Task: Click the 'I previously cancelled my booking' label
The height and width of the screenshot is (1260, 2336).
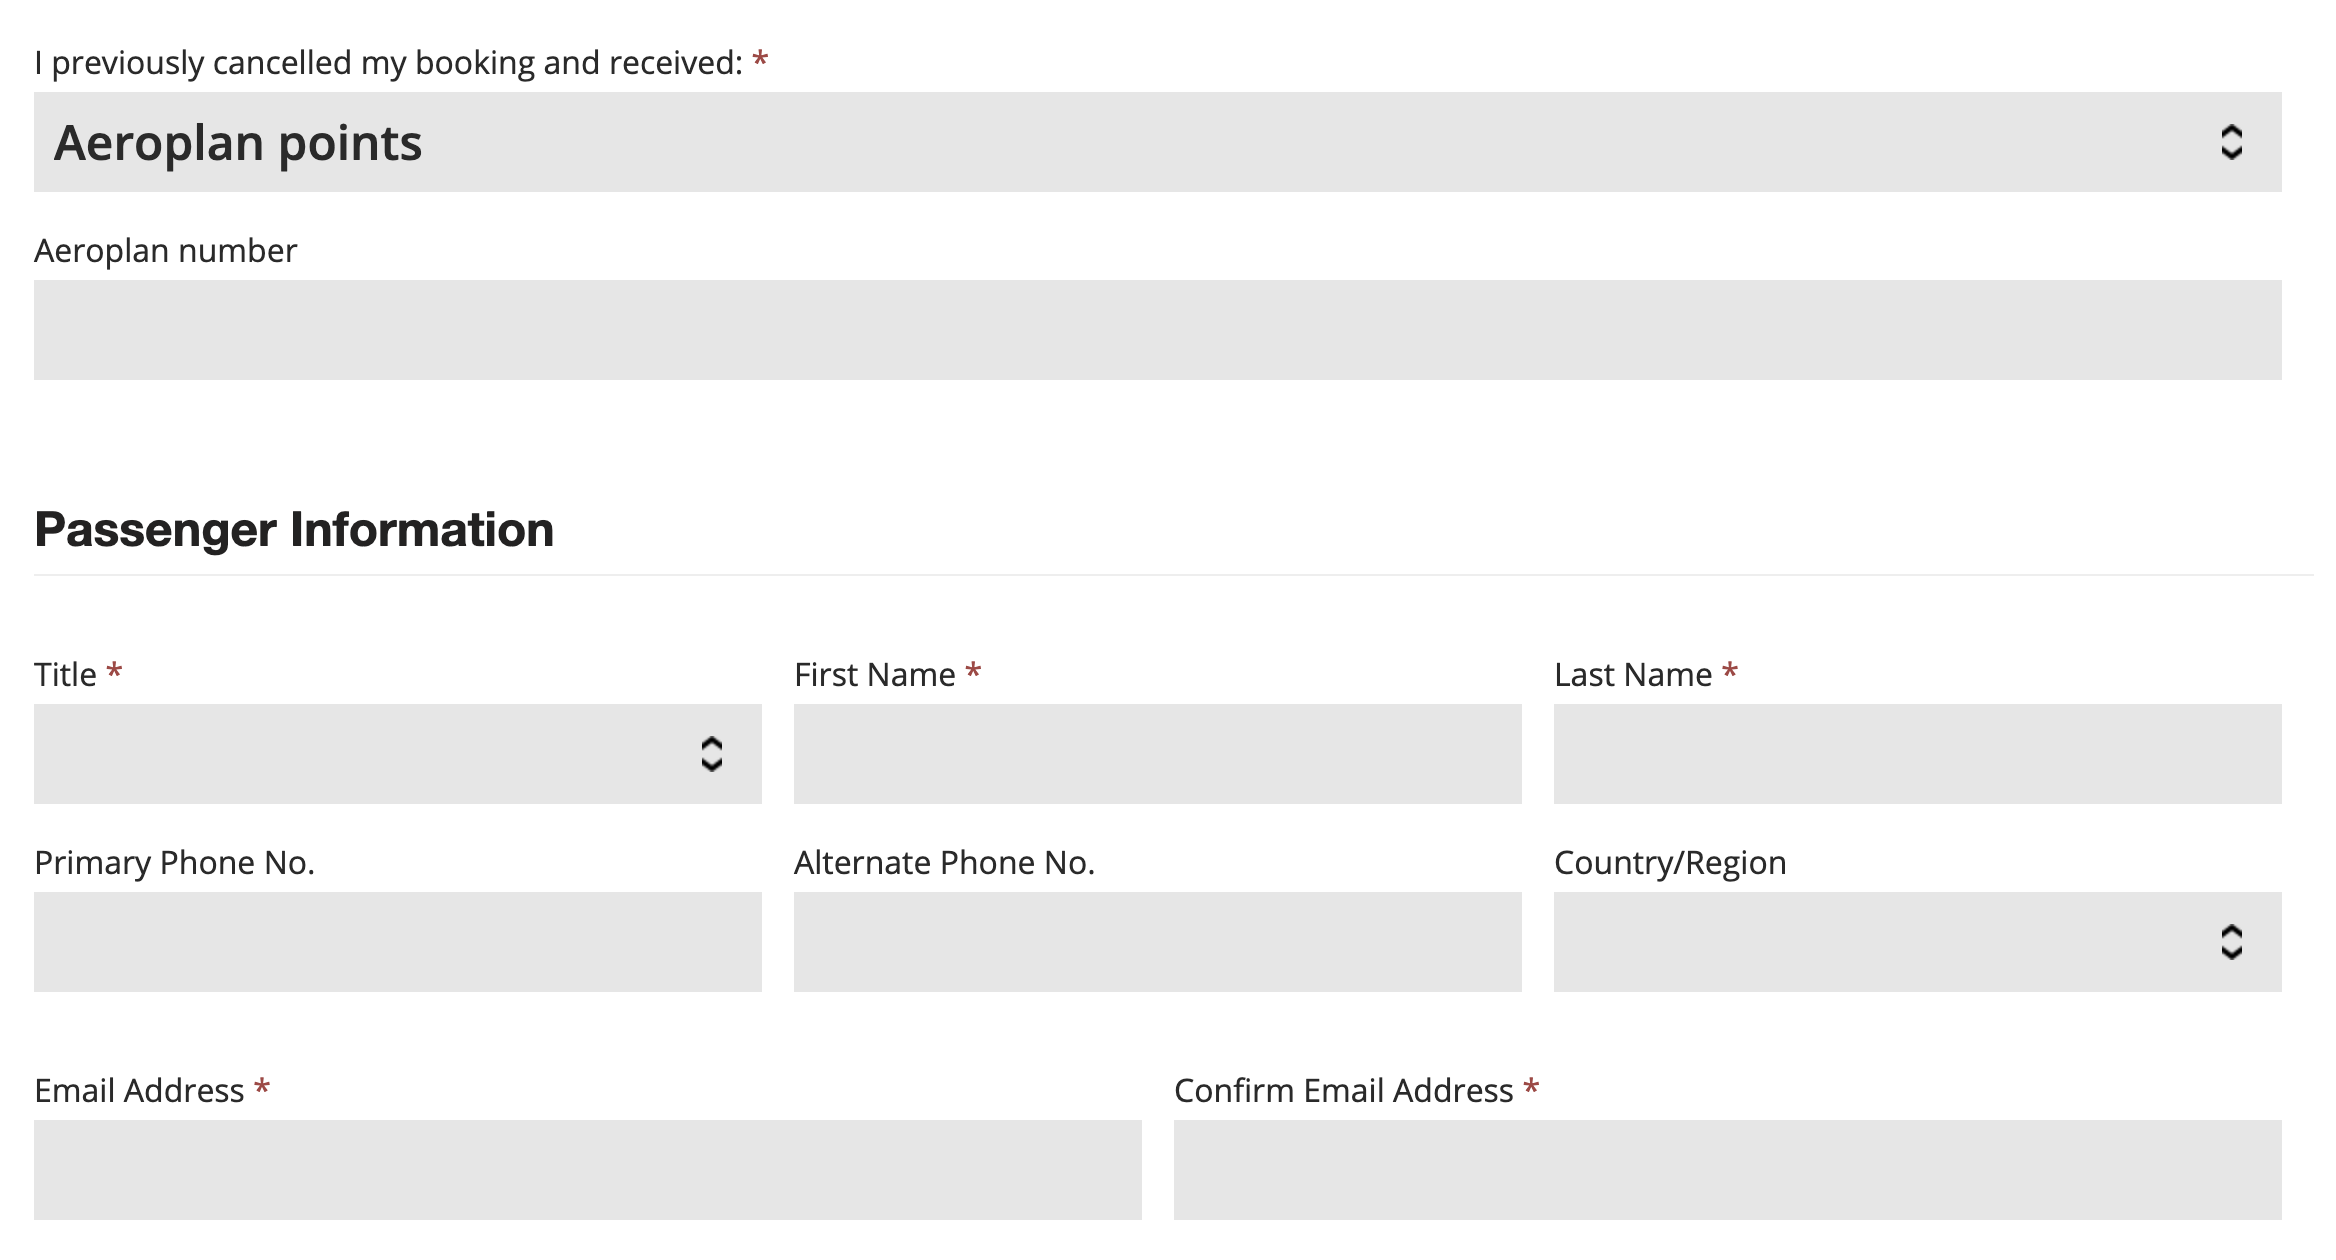Action: coord(388,63)
